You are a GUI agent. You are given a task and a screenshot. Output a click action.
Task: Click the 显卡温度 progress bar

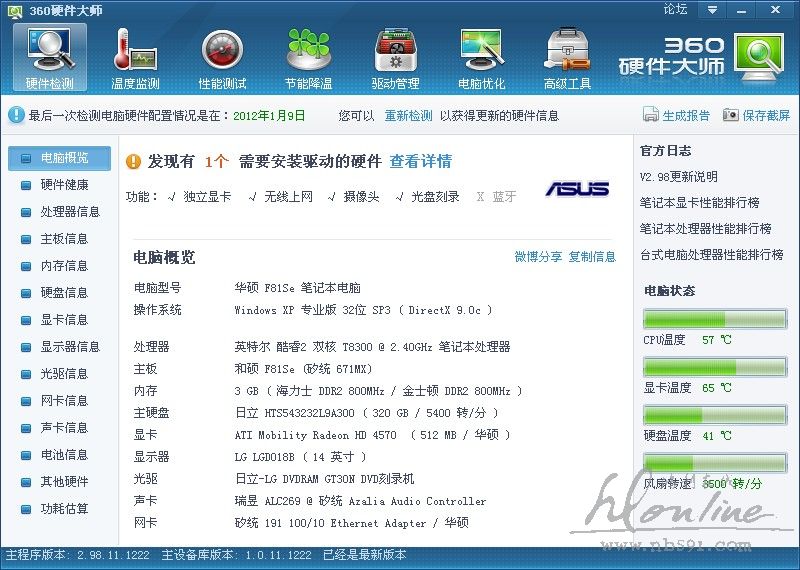click(x=715, y=367)
